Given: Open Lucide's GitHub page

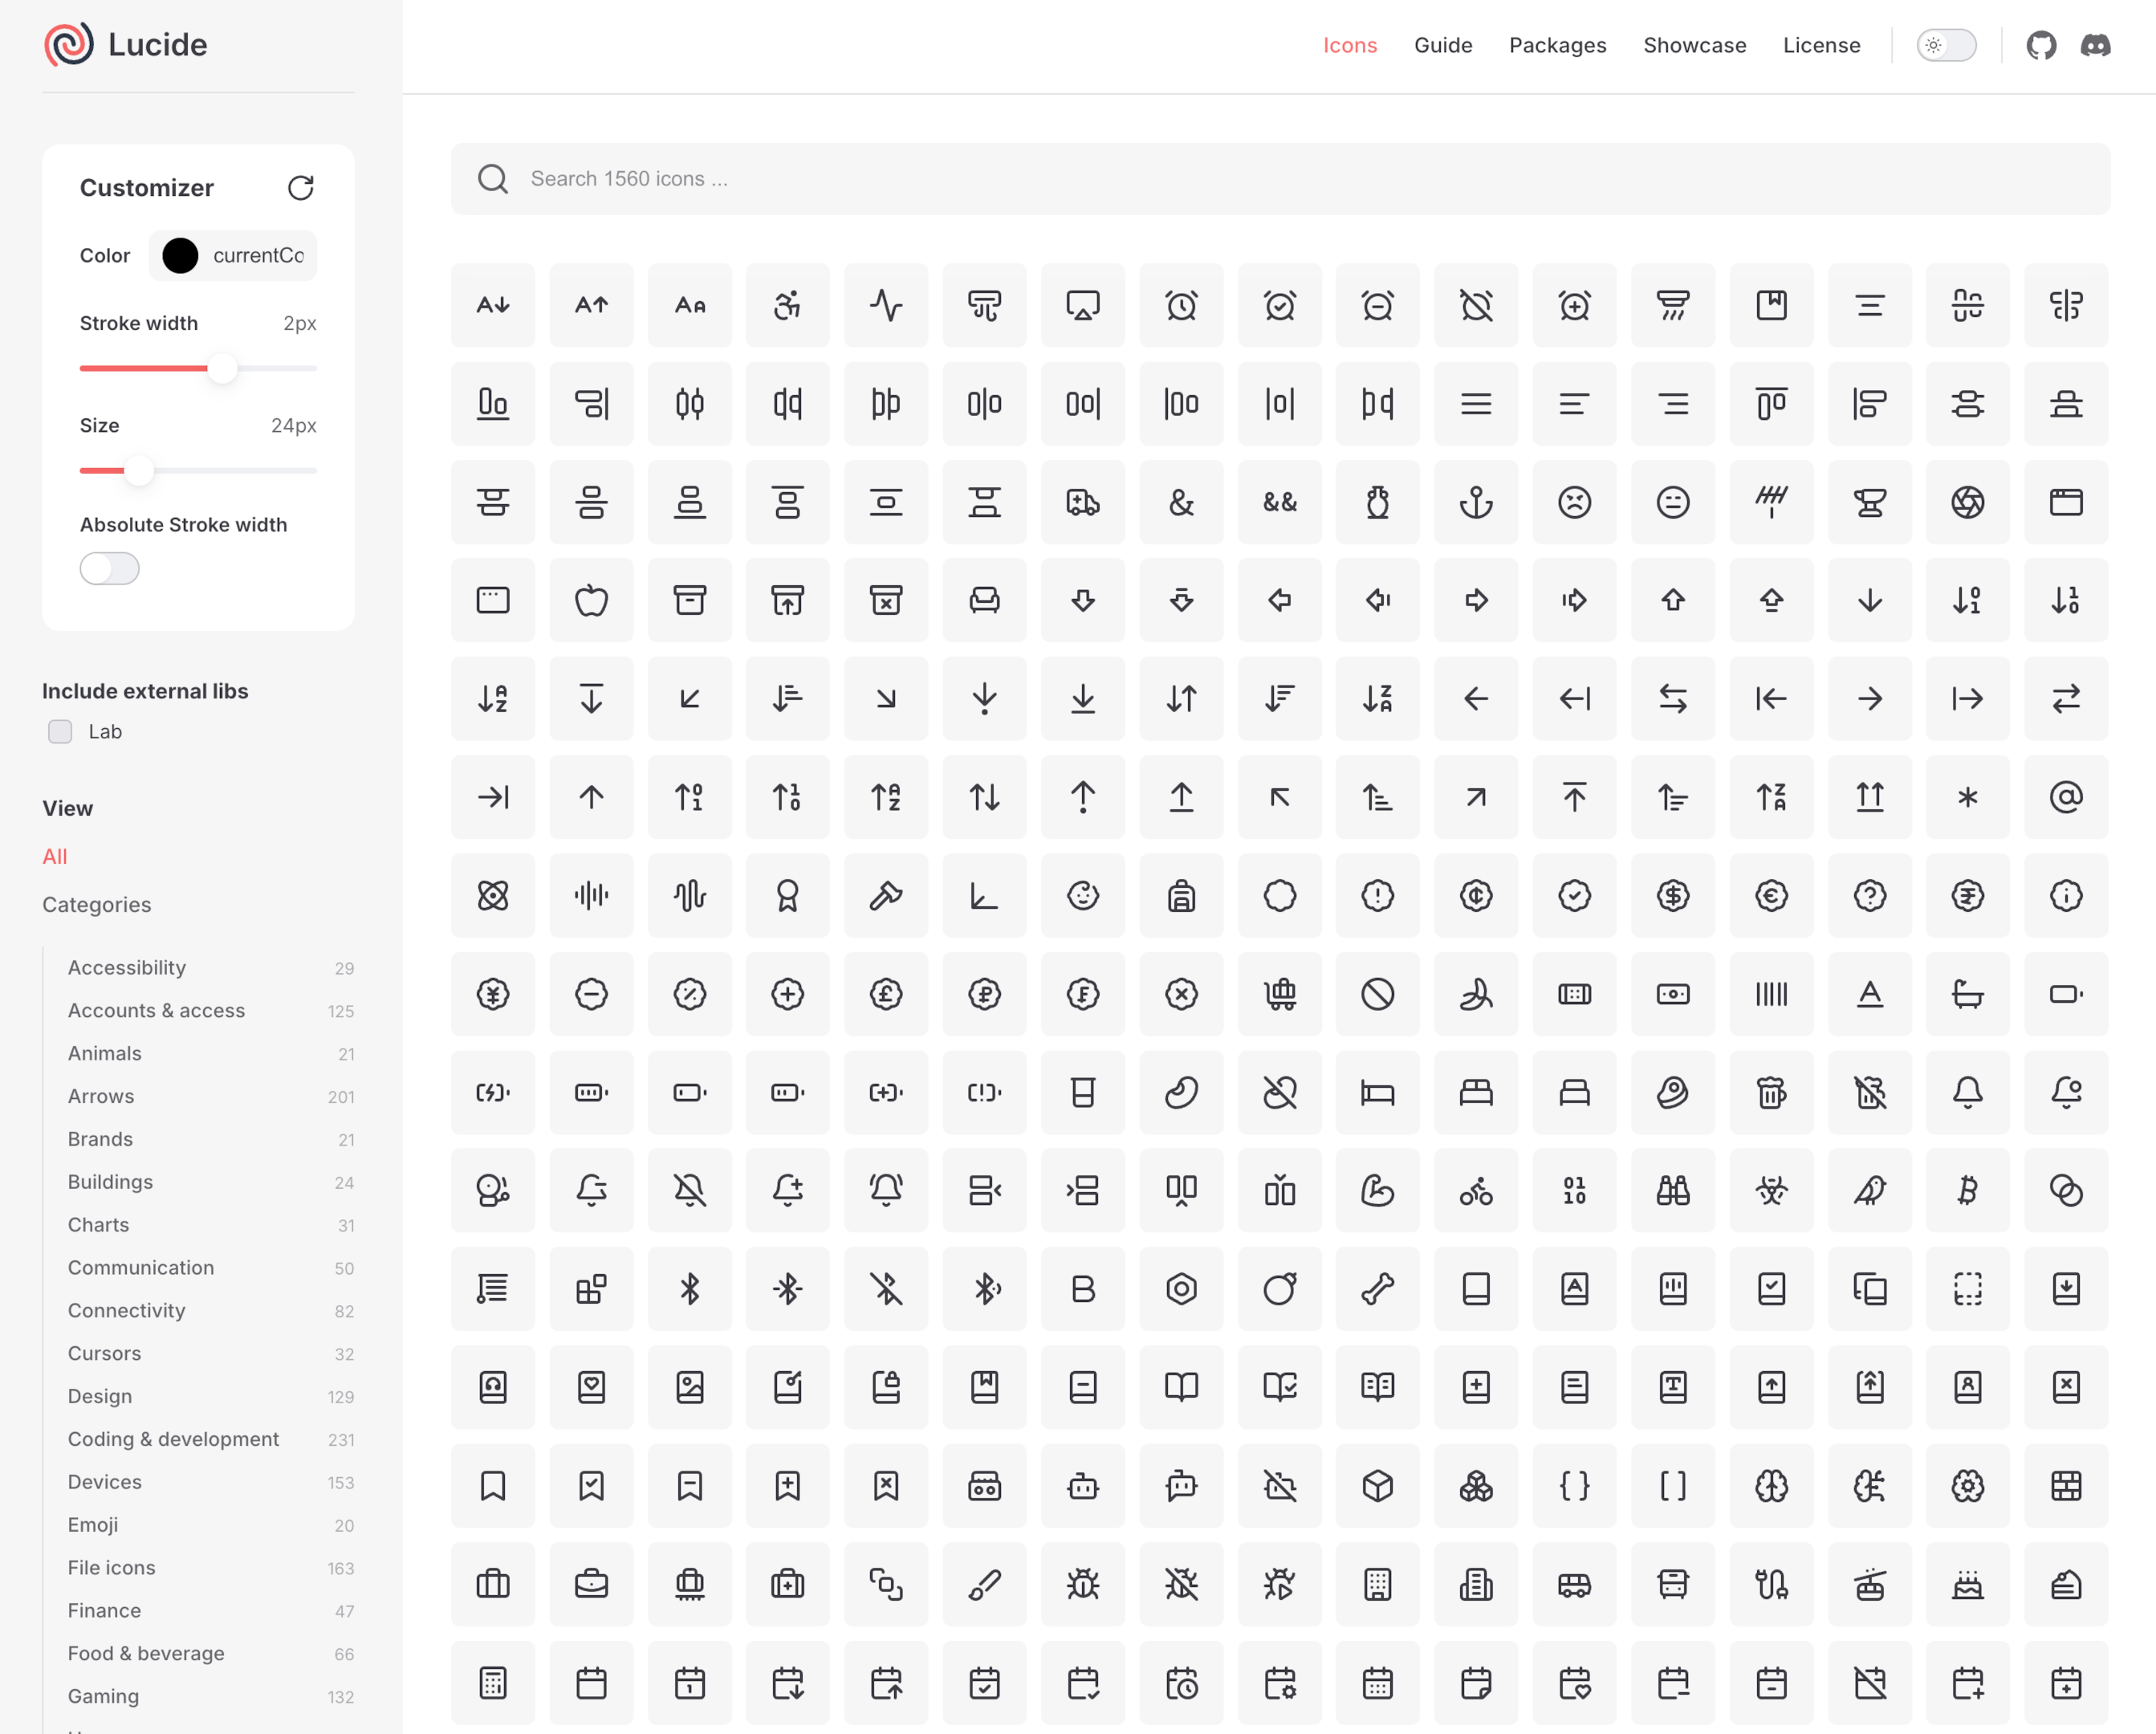Looking at the screenshot, I should 2041,45.
